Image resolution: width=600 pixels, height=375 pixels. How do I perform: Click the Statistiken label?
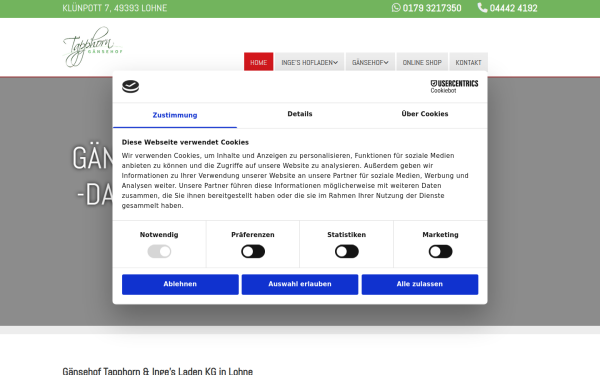(347, 235)
